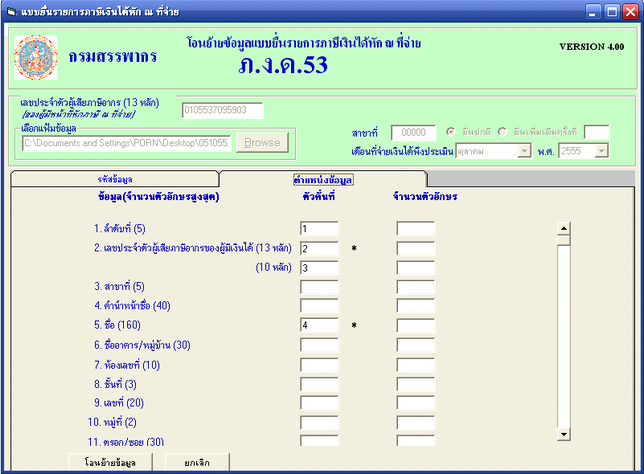The width and height of the screenshot is (644, 474).
Task: Click the Browse button for file selection
Action: tap(262, 142)
